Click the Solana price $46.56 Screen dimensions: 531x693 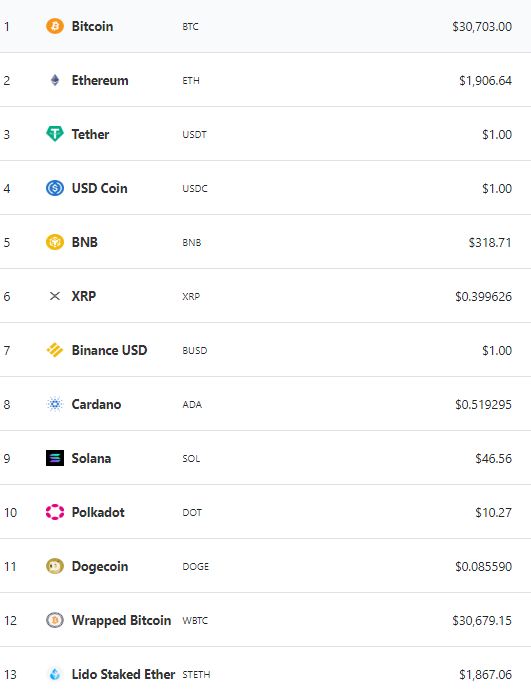click(x=493, y=458)
